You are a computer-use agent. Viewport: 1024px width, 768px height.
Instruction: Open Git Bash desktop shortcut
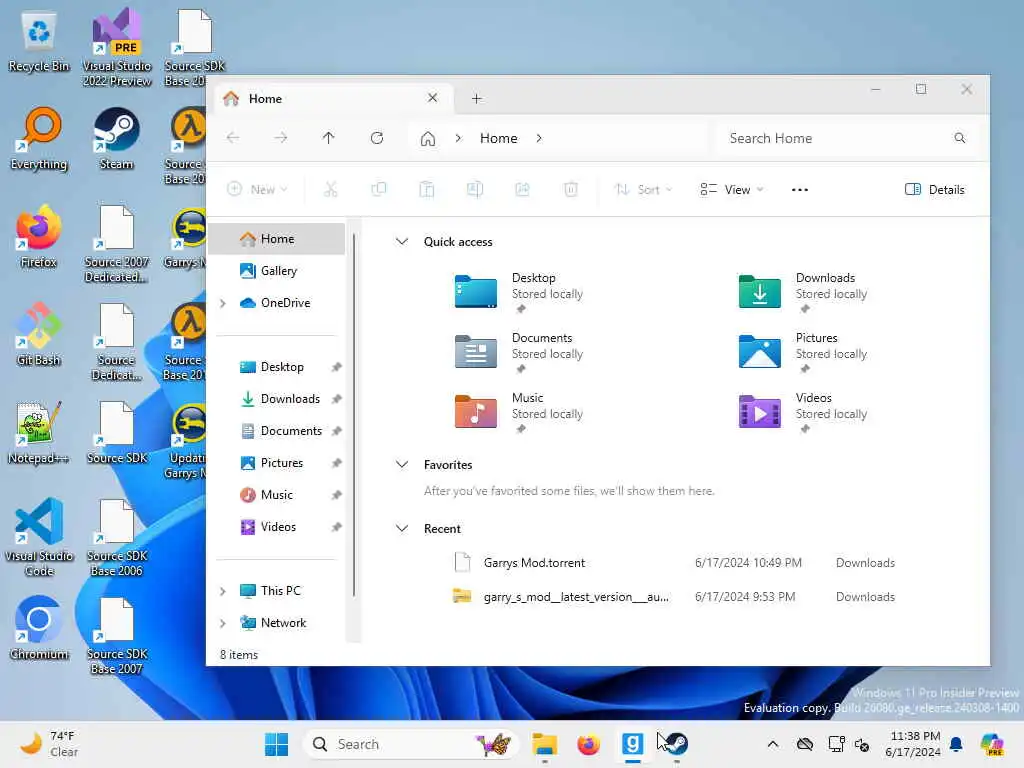click(x=39, y=334)
